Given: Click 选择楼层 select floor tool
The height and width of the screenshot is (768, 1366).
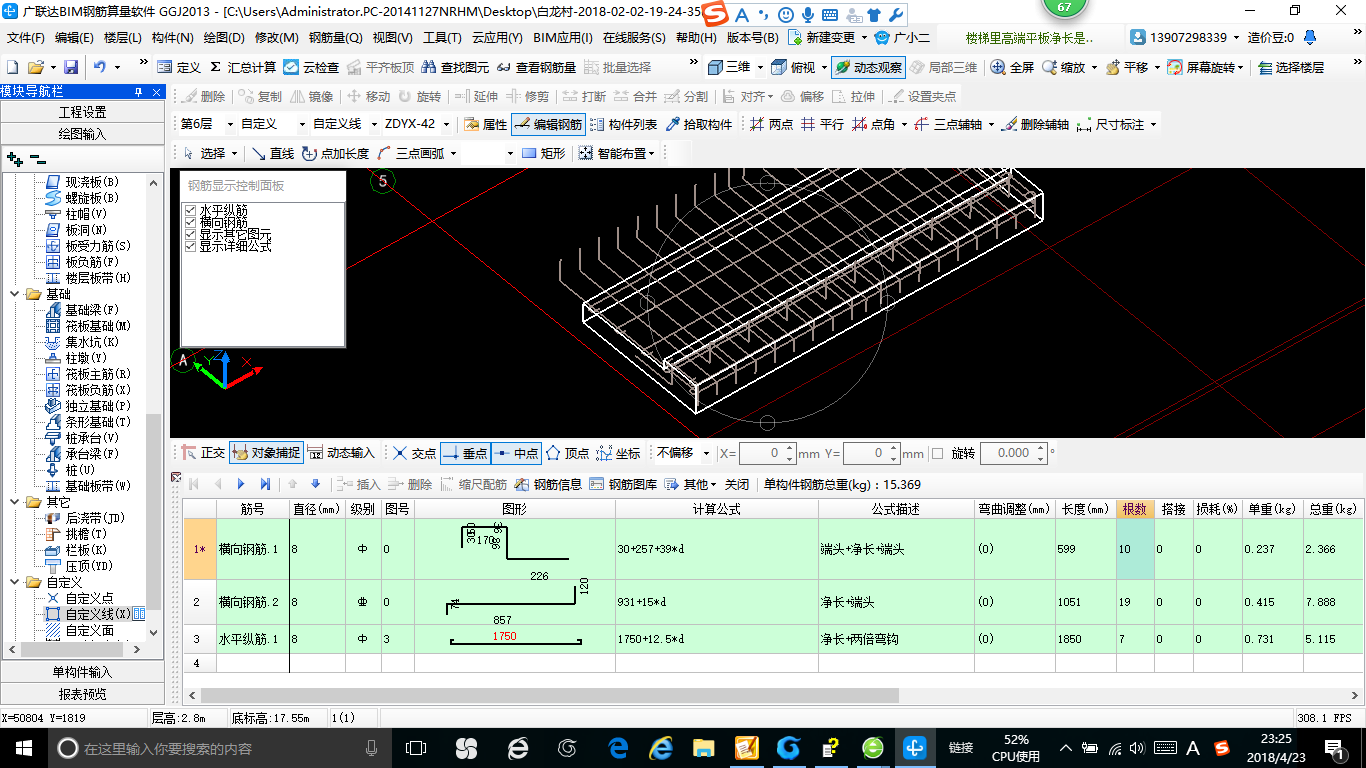Looking at the screenshot, I should click(1291, 67).
